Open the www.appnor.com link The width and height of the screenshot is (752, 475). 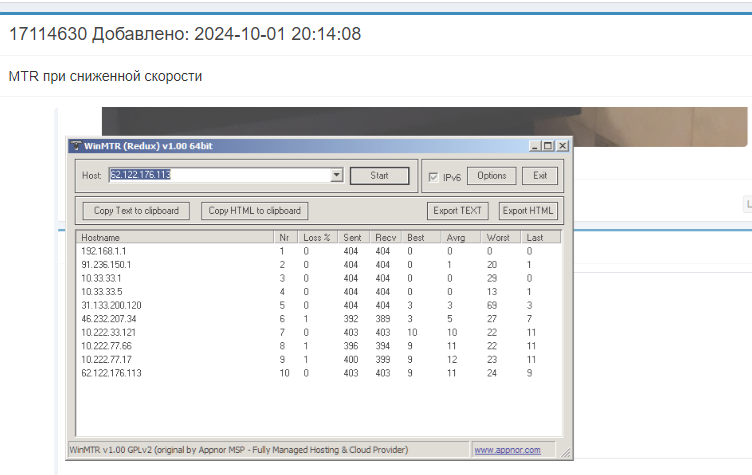click(x=506, y=450)
